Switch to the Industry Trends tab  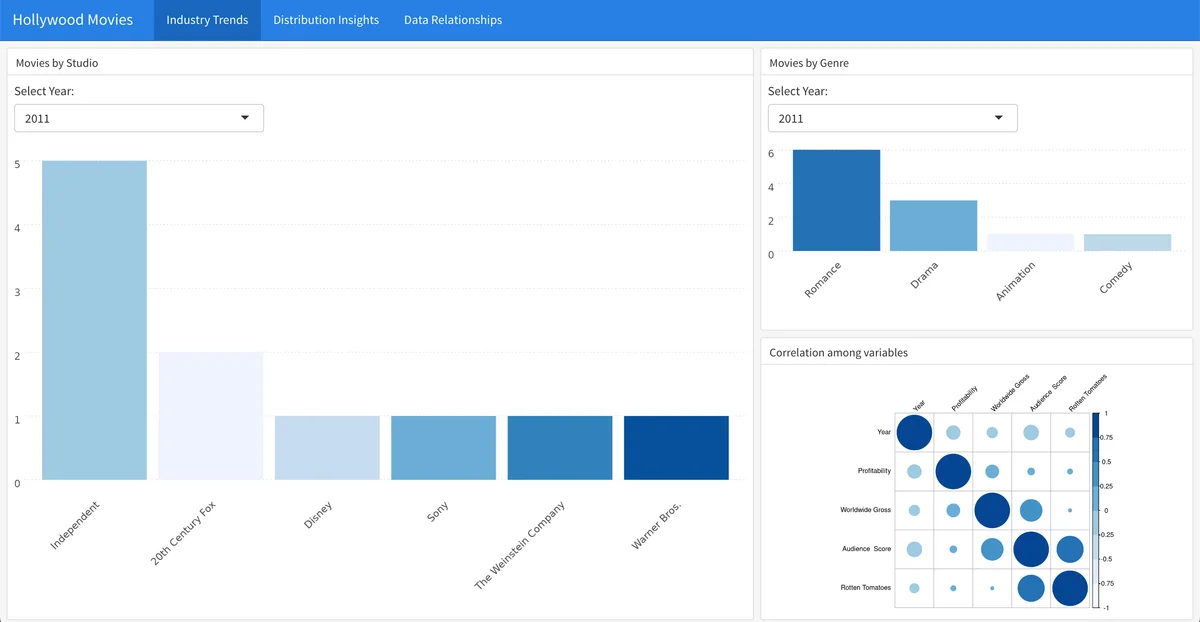207,20
